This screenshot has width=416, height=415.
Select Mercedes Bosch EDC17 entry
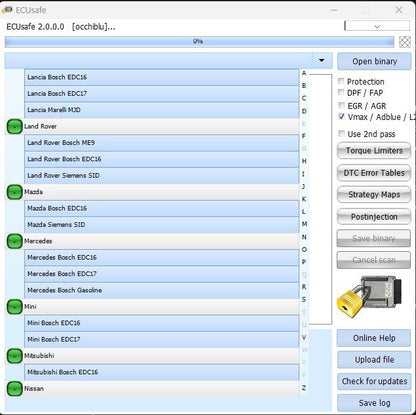tap(162, 274)
